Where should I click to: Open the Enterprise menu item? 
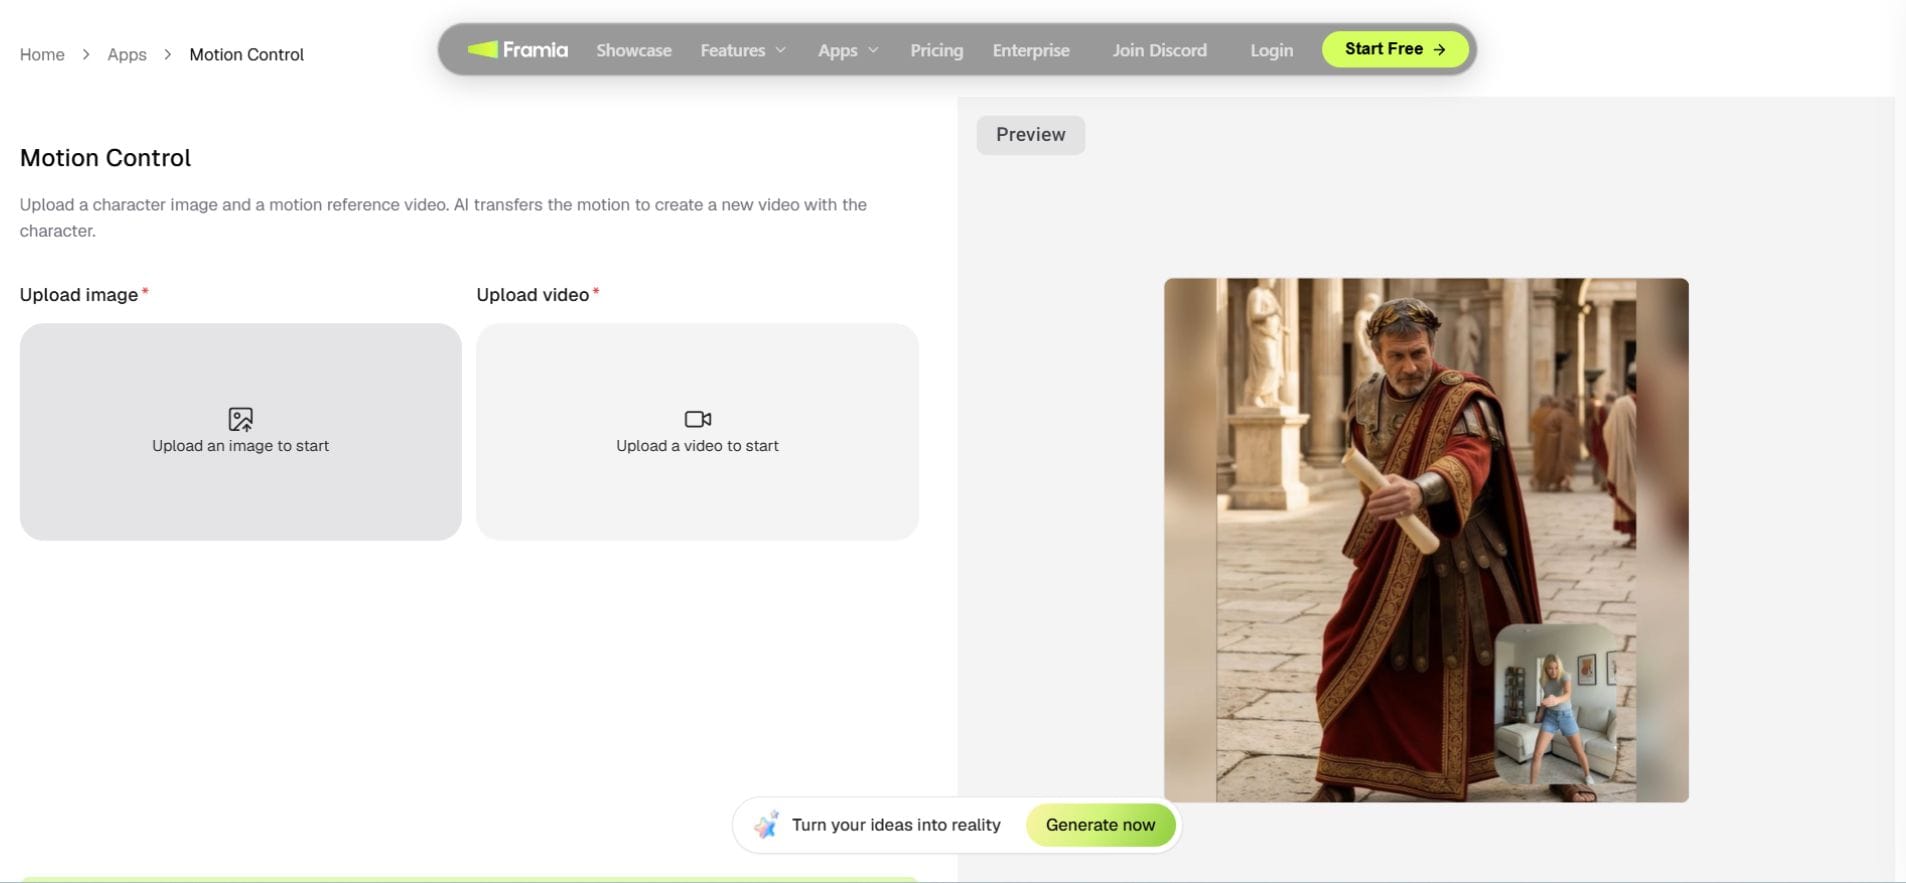[1031, 50]
